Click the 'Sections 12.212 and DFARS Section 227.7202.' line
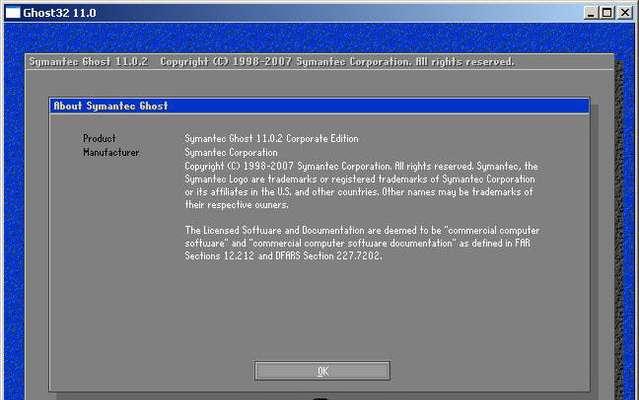This screenshot has height=400, width=639. pyautogui.click(x=283, y=256)
